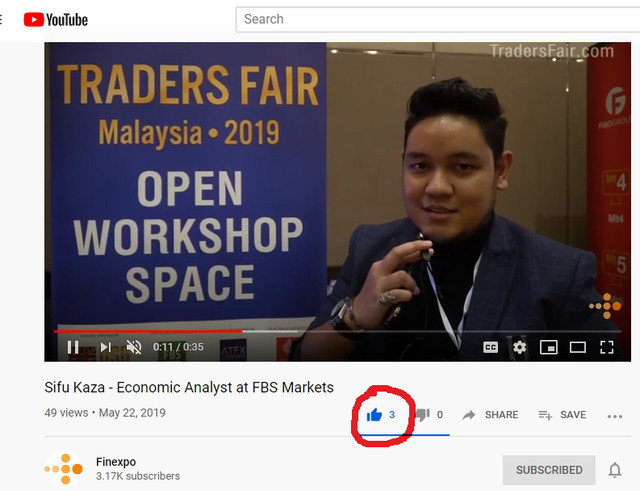
Task: Share this video
Action: (490, 415)
